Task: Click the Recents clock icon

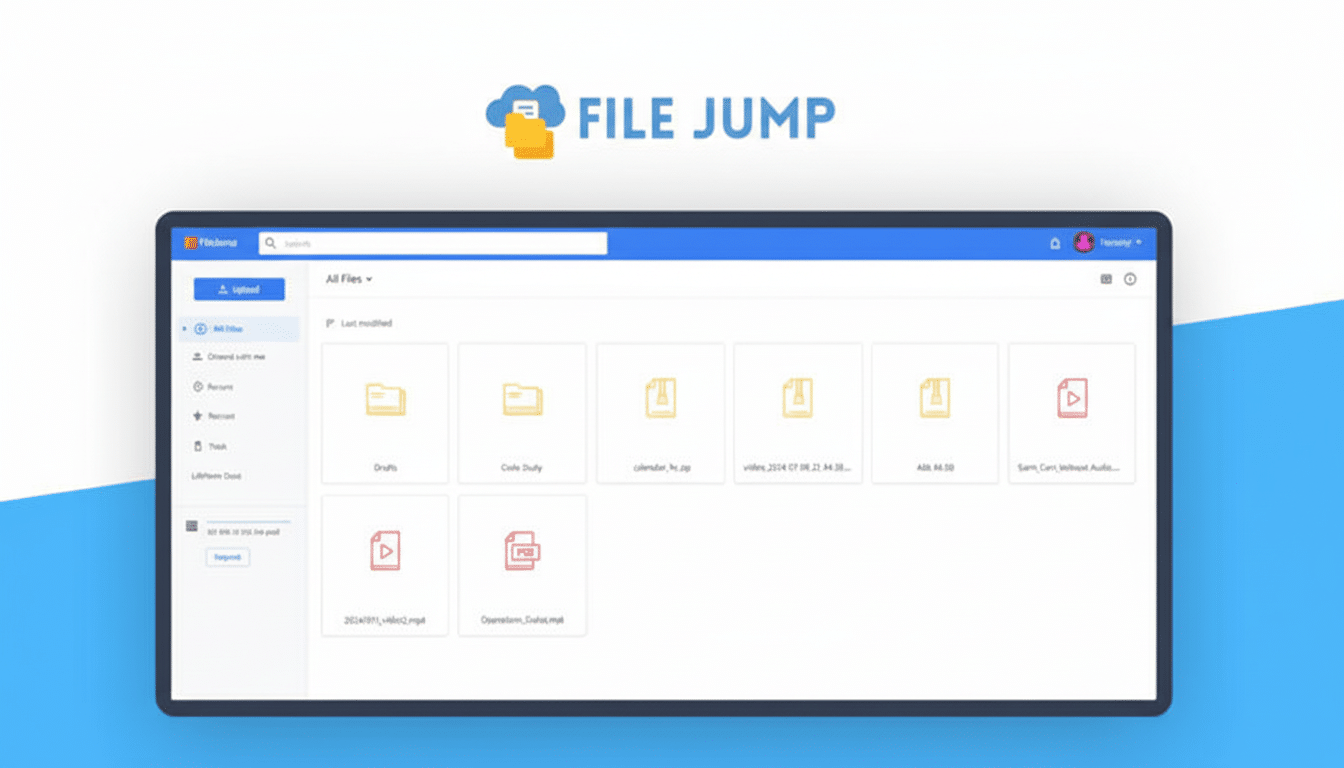Action: (x=200, y=386)
